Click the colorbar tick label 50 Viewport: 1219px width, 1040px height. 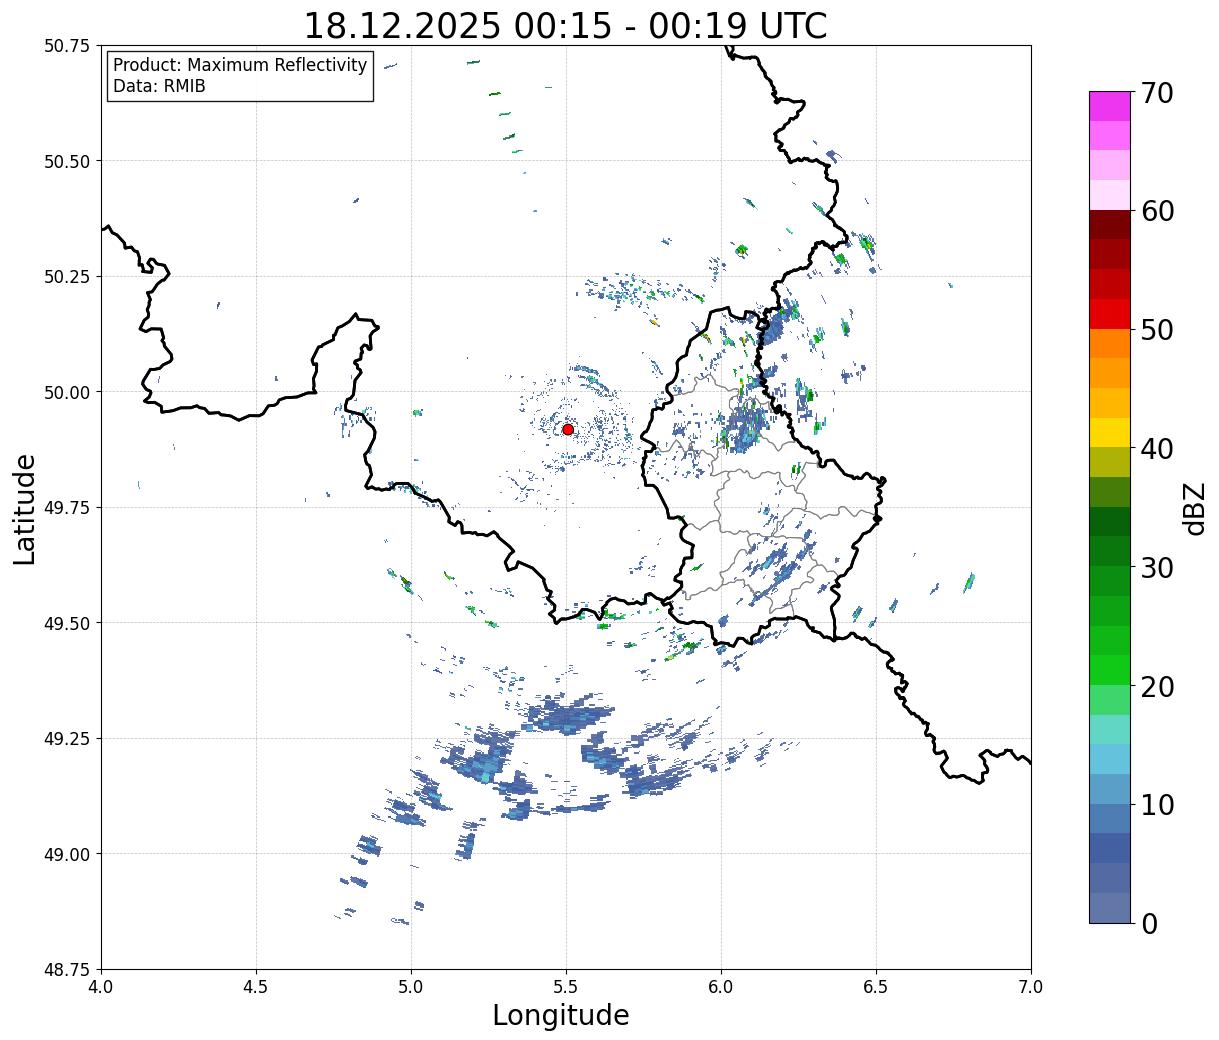(1156, 330)
